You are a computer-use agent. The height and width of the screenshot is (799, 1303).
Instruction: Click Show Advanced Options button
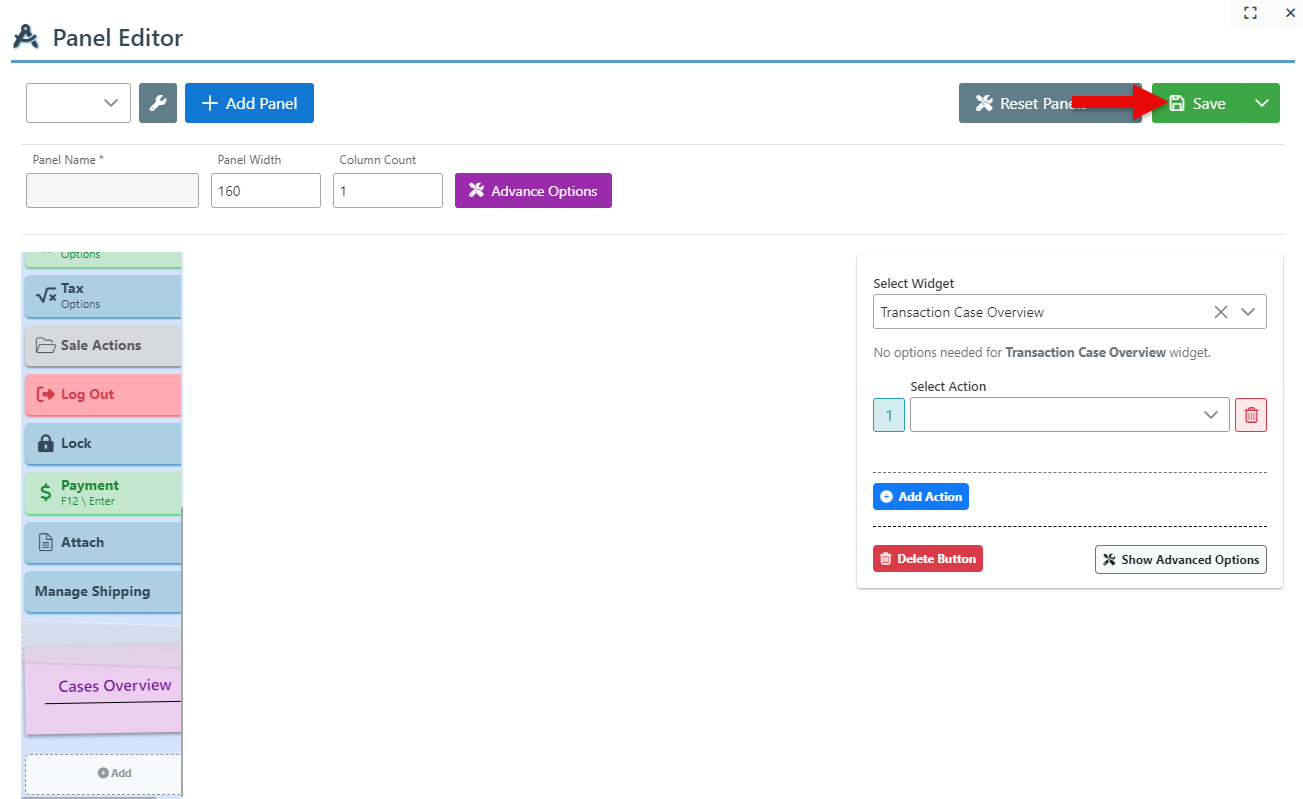1180,560
